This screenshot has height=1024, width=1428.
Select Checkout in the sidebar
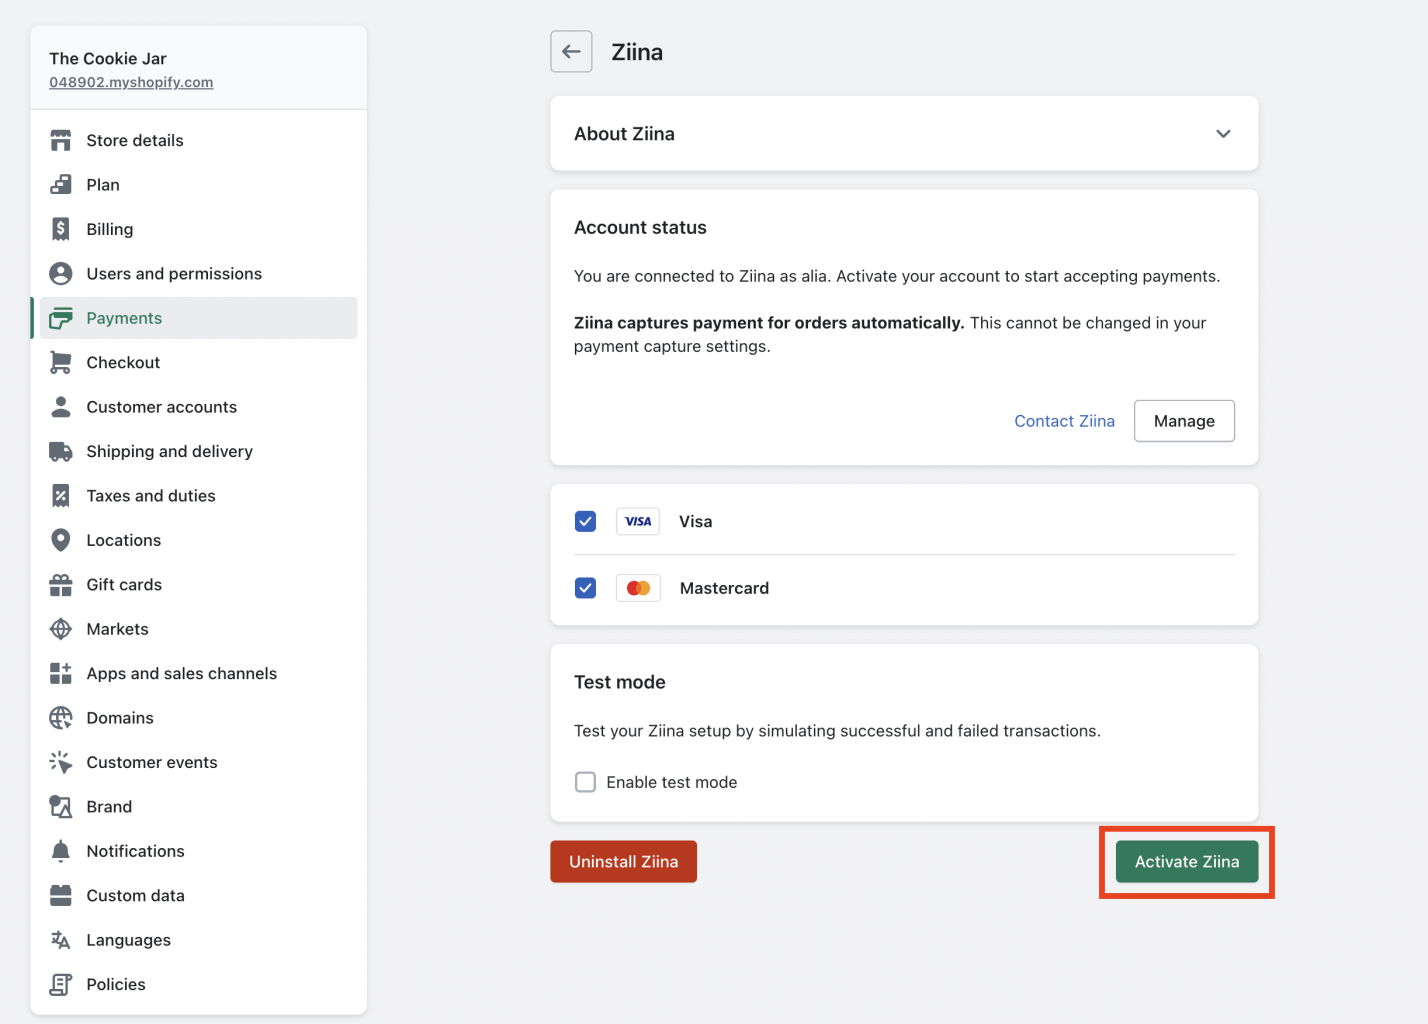point(198,362)
